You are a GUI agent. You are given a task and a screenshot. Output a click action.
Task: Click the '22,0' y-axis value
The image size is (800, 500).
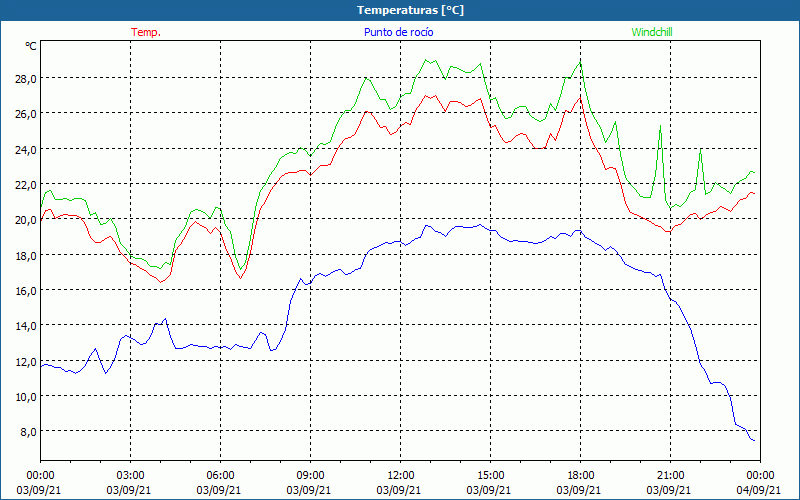coord(25,185)
